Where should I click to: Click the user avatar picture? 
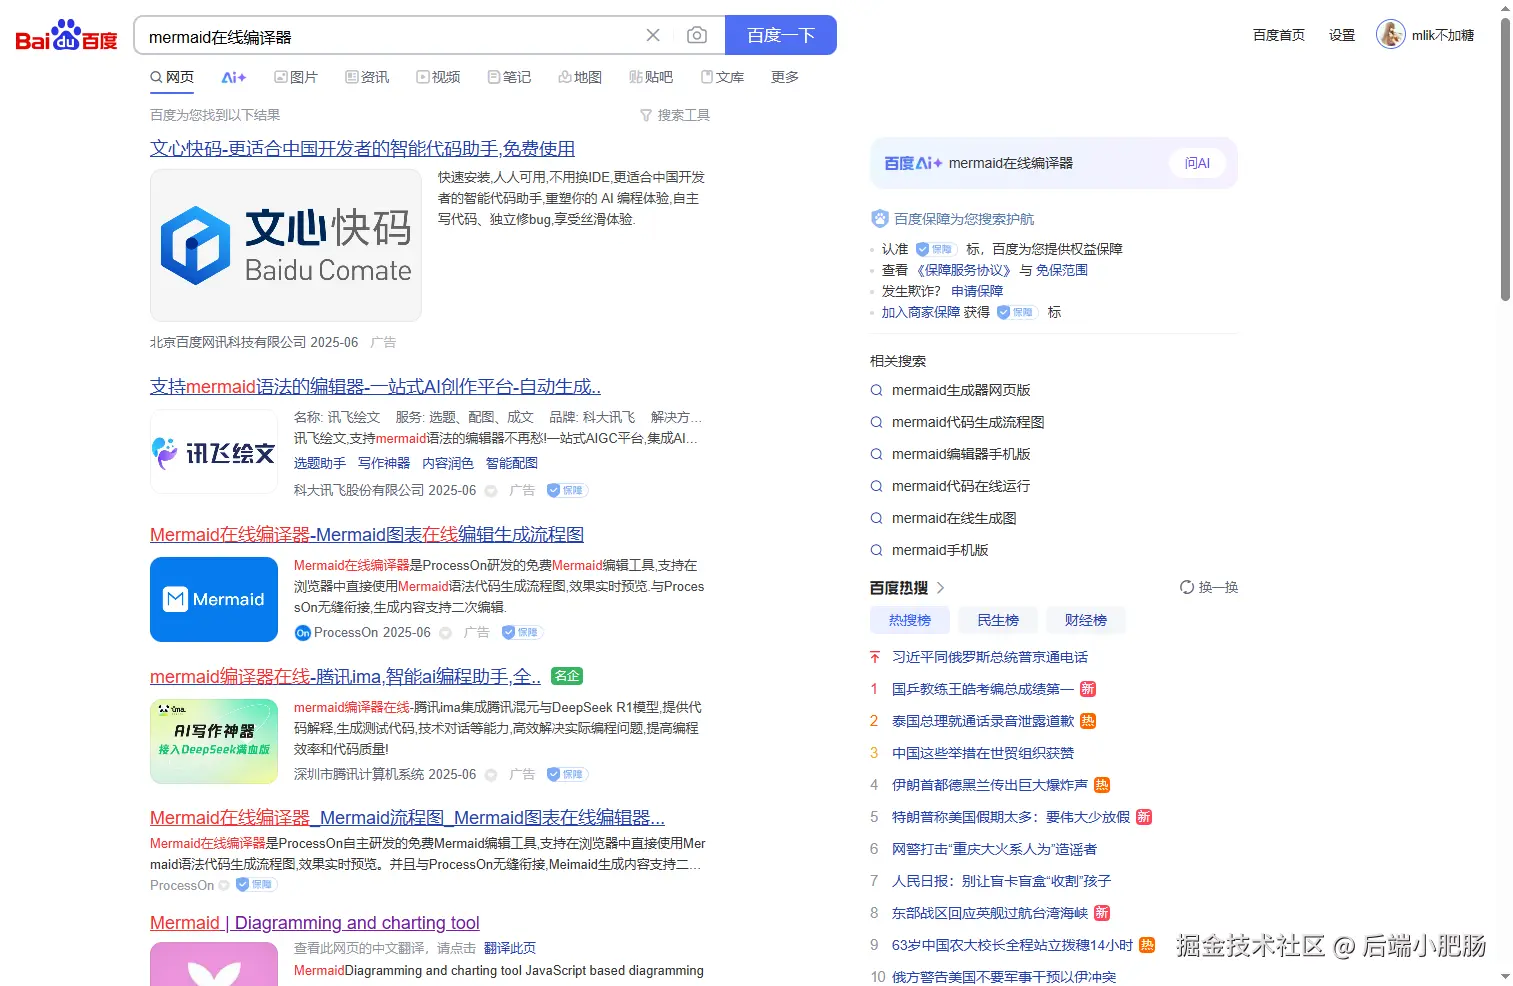click(1390, 35)
